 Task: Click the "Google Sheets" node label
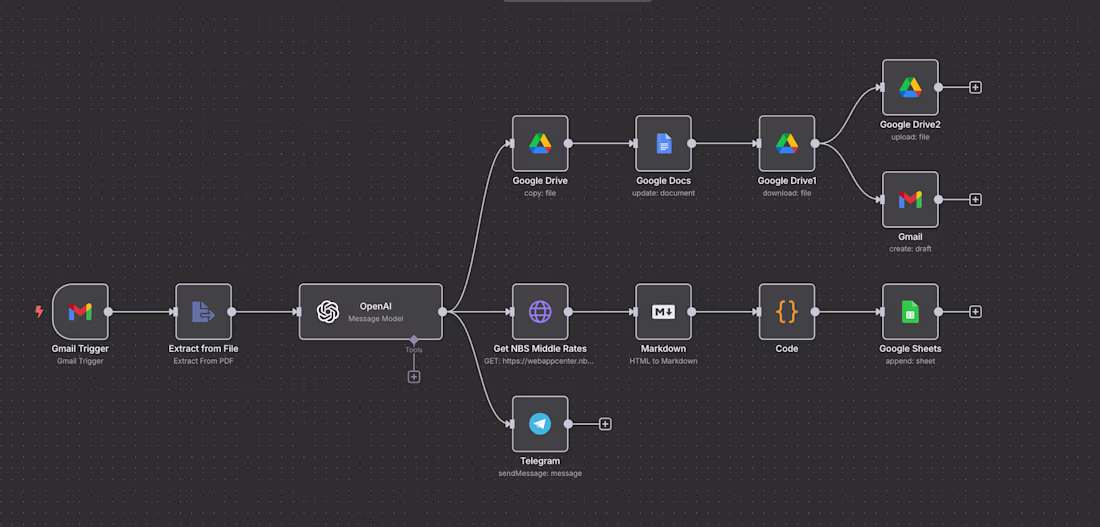pyautogui.click(x=911, y=349)
